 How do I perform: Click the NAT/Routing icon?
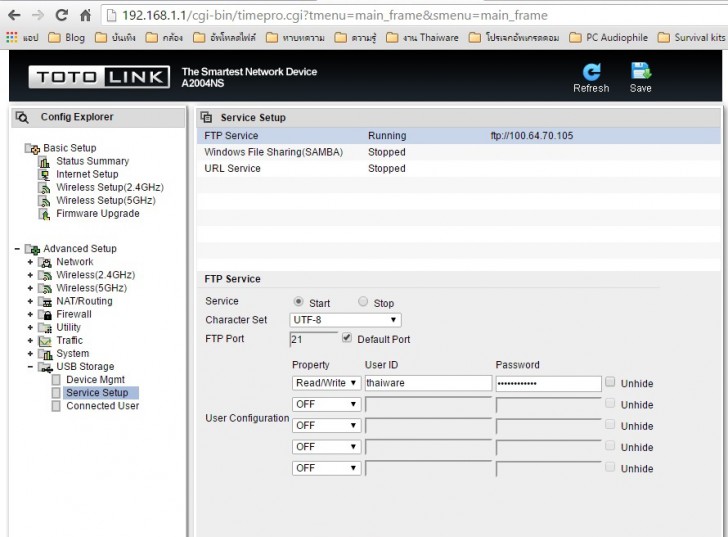pyautogui.click(x=45, y=302)
